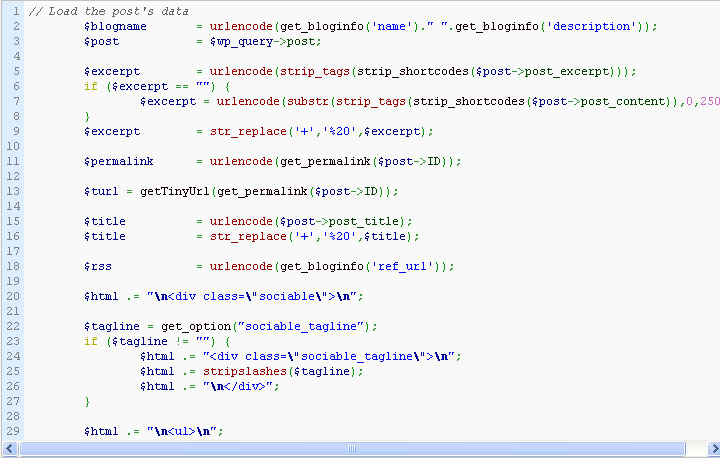Click line number 21 in the gutter
Image resolution: width=720 pixels, height=458 pixels.
(13, 311)
